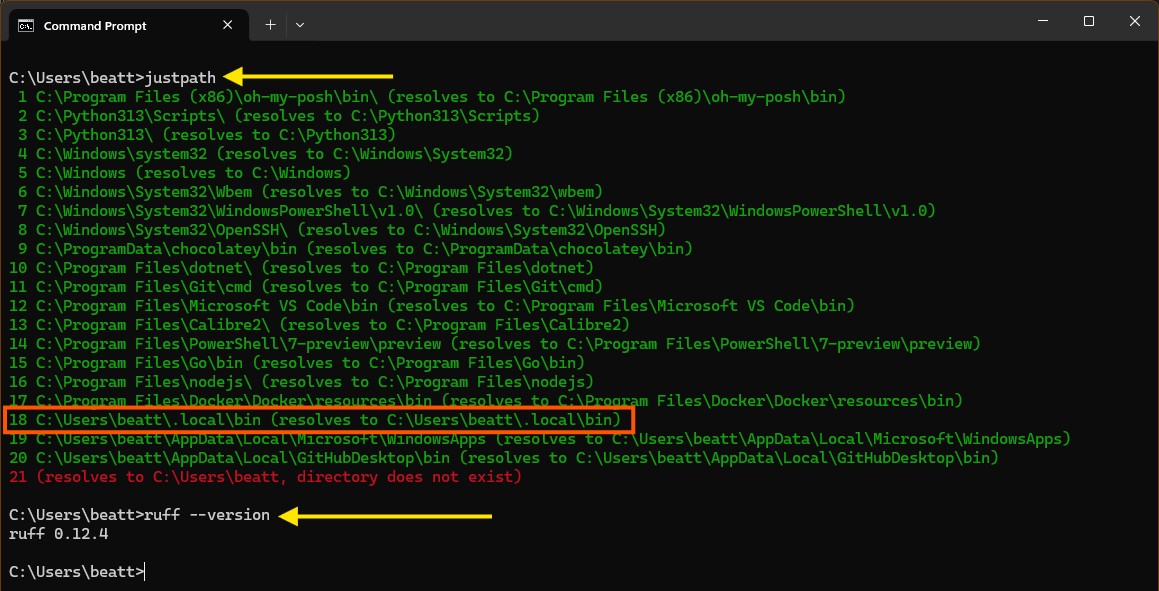Close the Command Prompt tab
The height and width of the screenshot is (591, 1159).
coord(229,25)
